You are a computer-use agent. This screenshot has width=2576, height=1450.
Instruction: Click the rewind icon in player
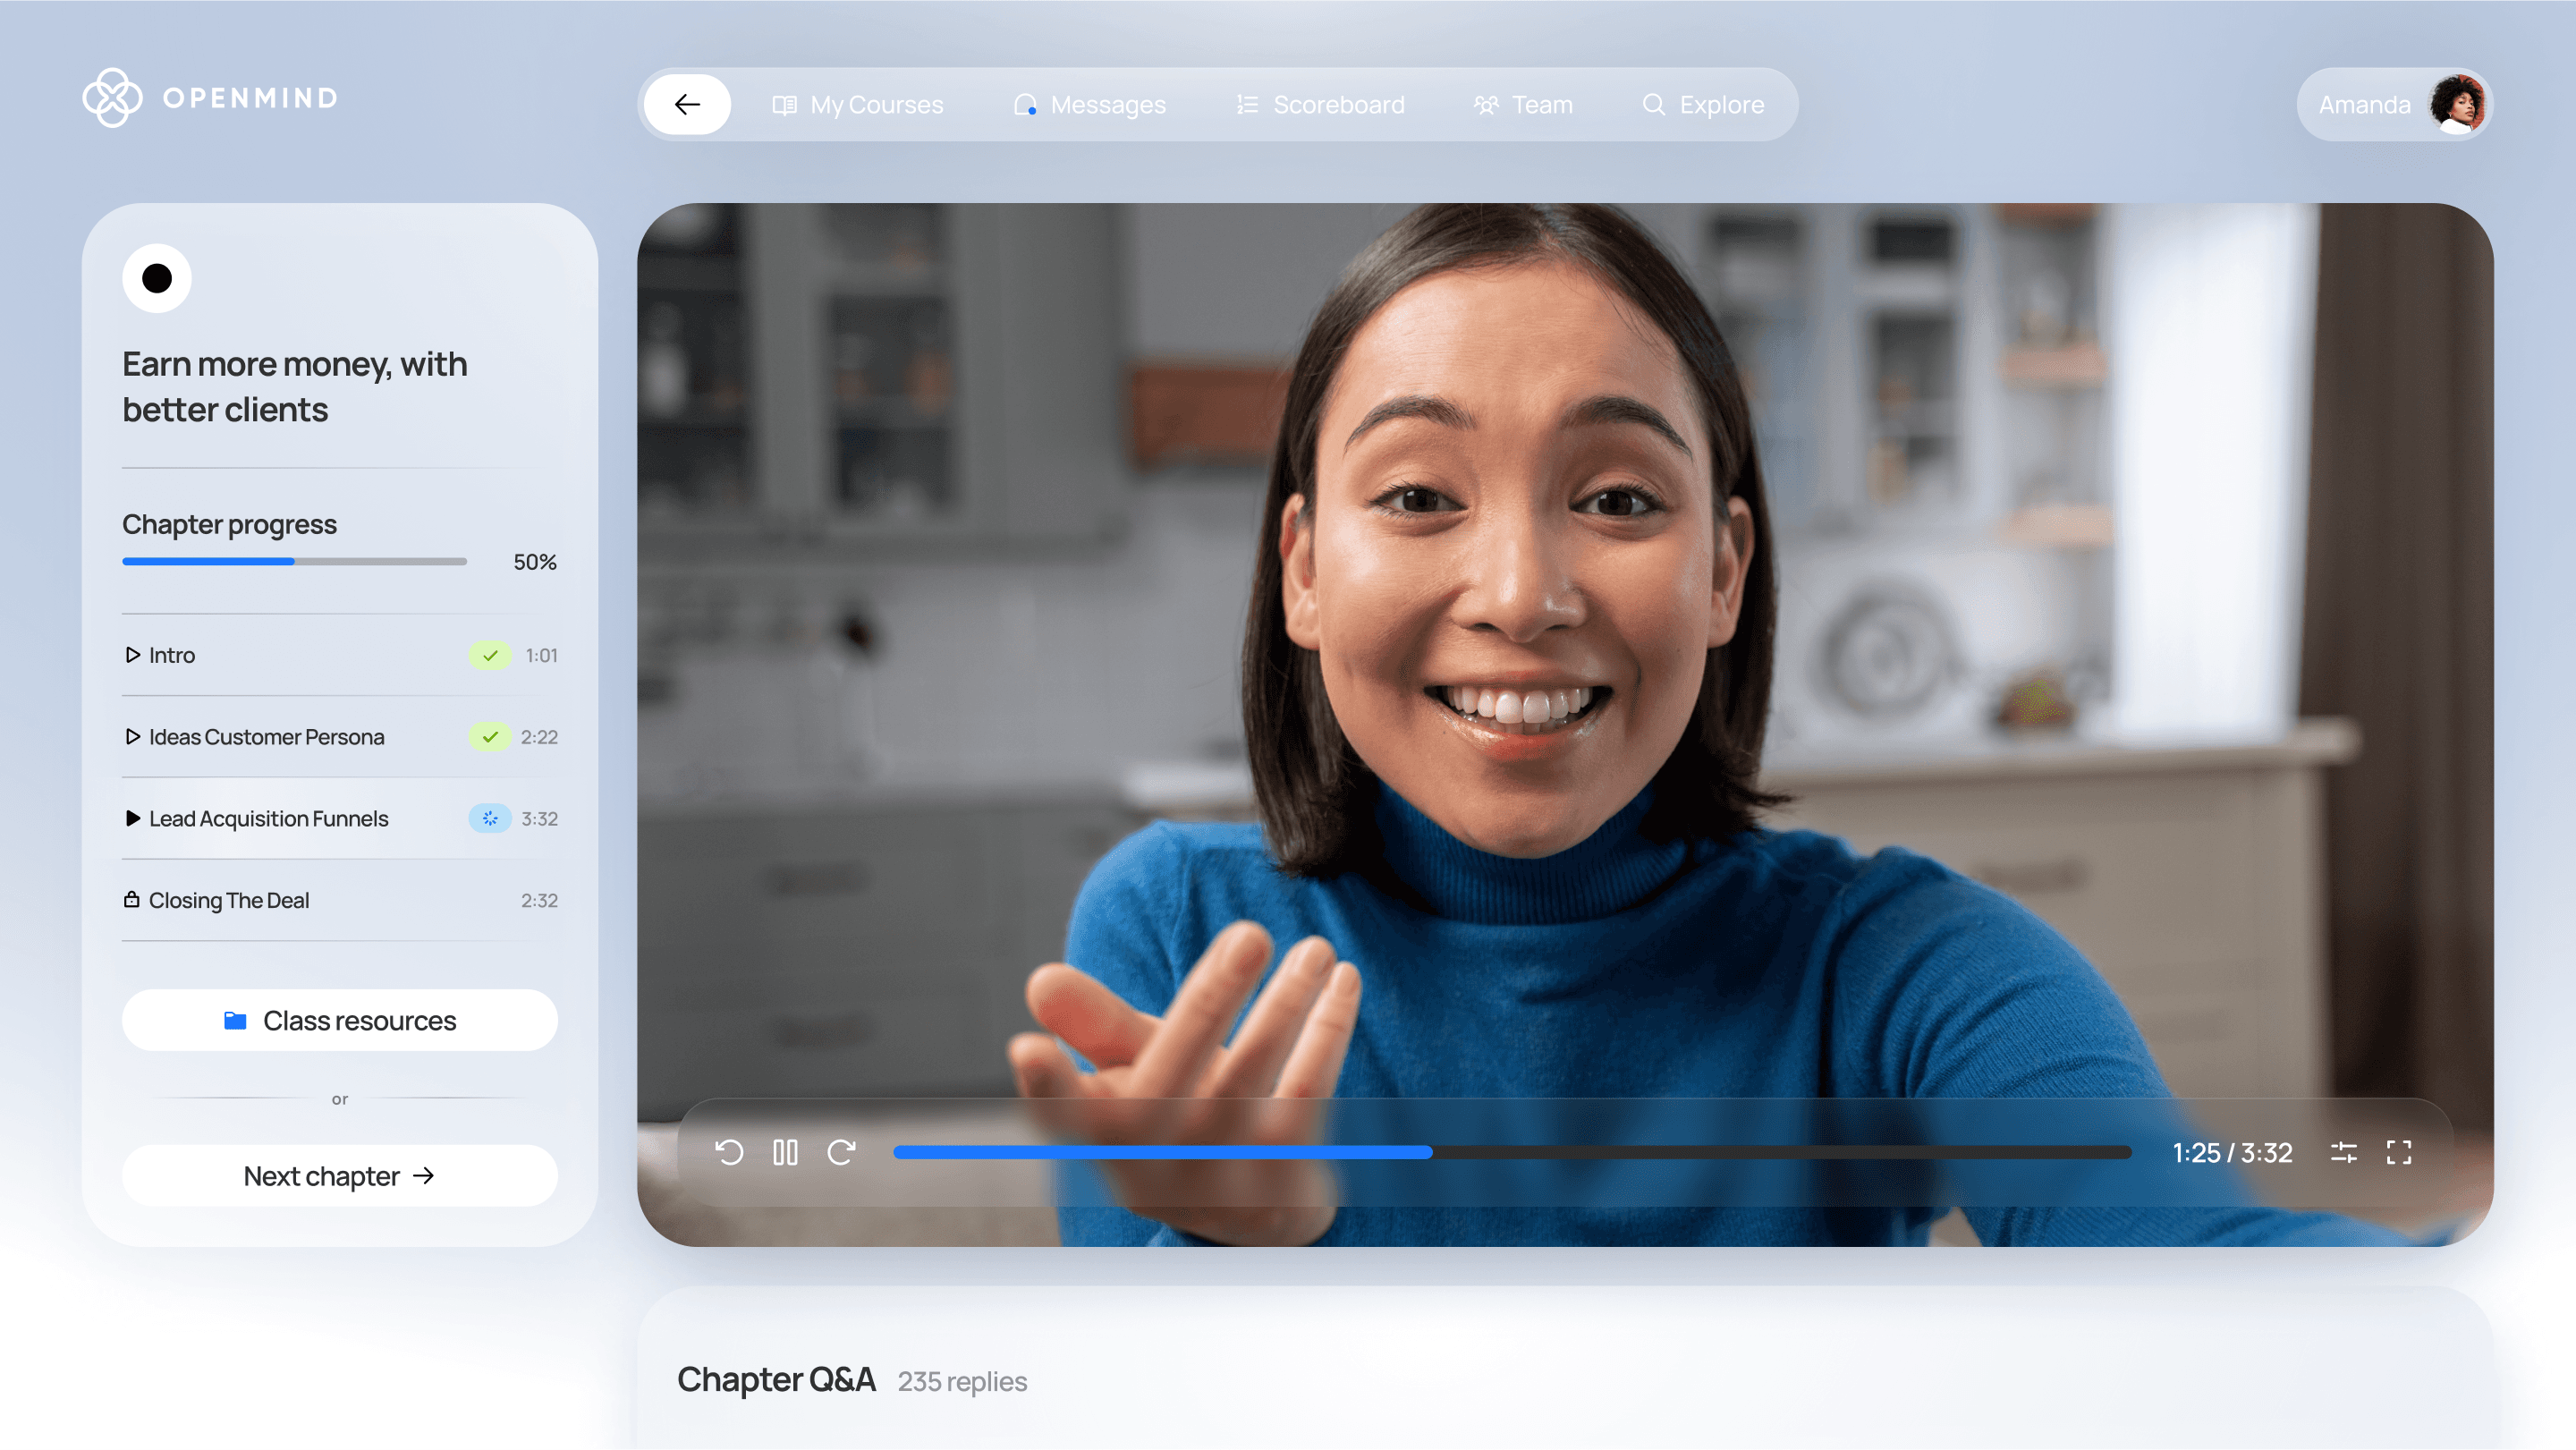(729, 1152)
